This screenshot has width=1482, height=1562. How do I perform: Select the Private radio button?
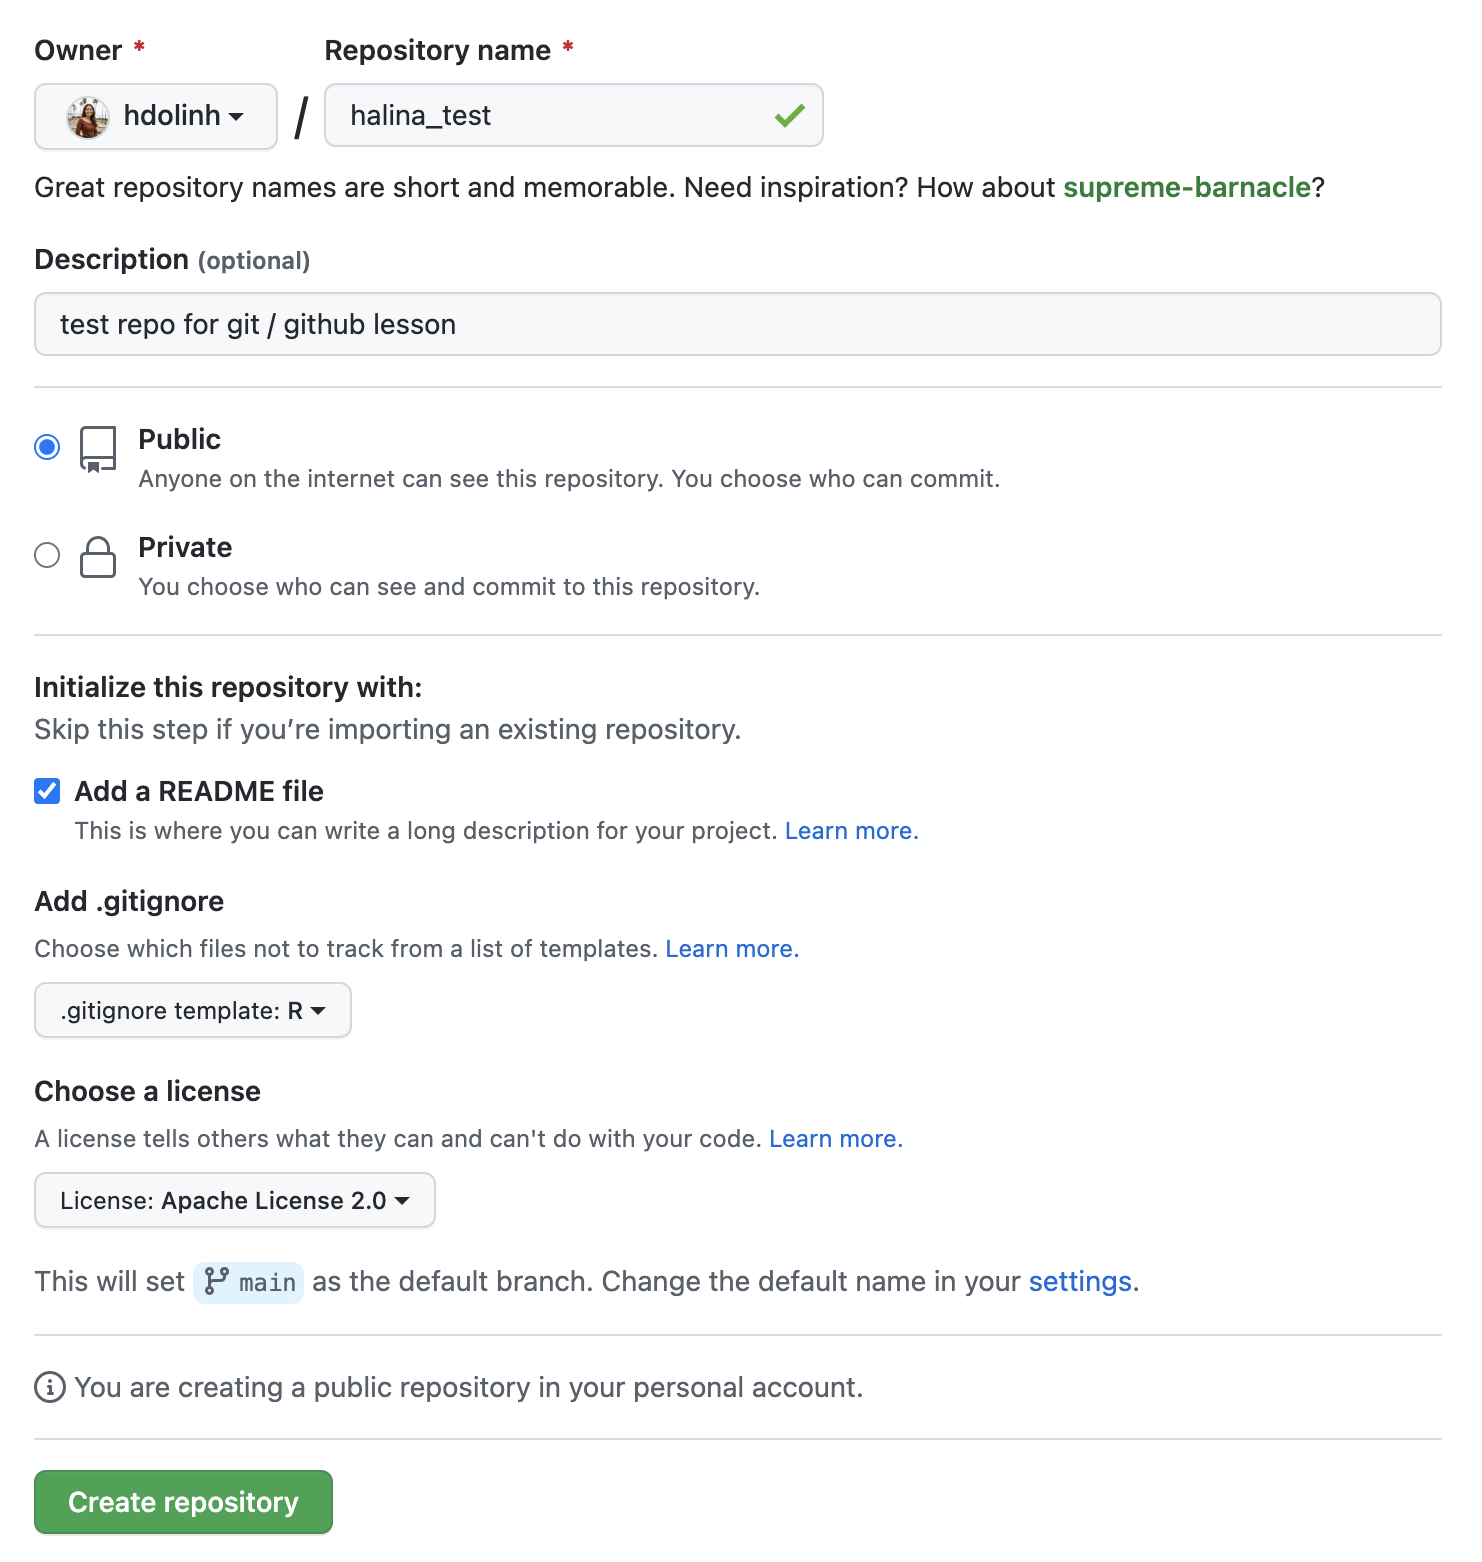(x=47, y=555)
